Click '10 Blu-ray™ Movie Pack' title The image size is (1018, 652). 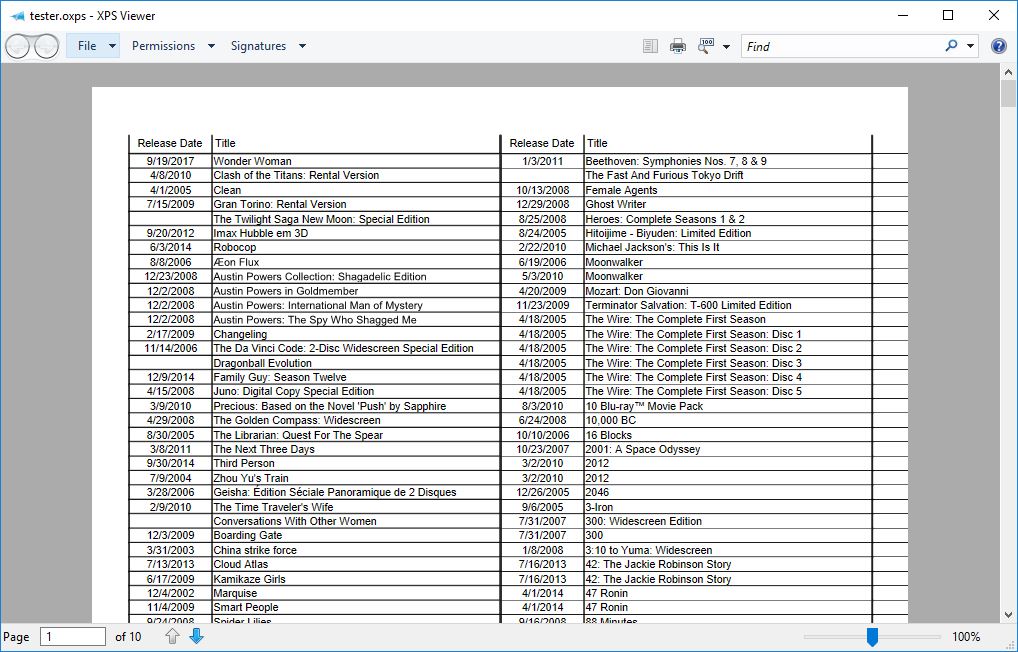click(x=644, y=407)
